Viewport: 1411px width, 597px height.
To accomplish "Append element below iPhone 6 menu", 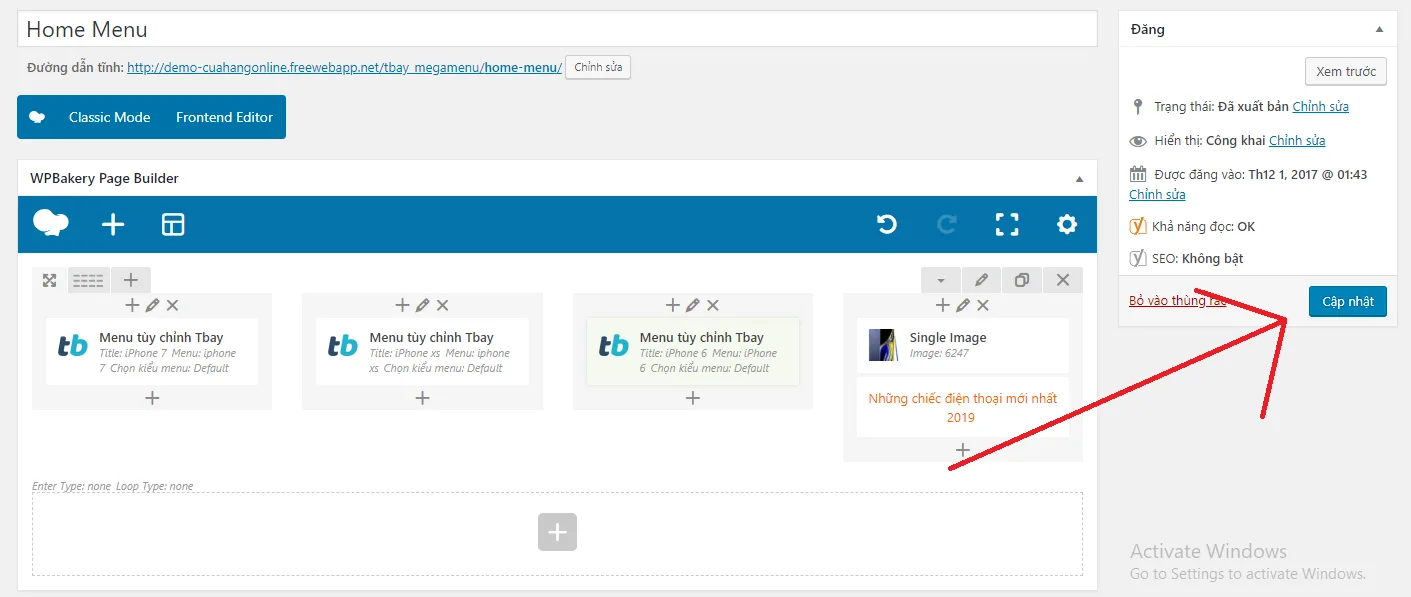I will 692,398.
